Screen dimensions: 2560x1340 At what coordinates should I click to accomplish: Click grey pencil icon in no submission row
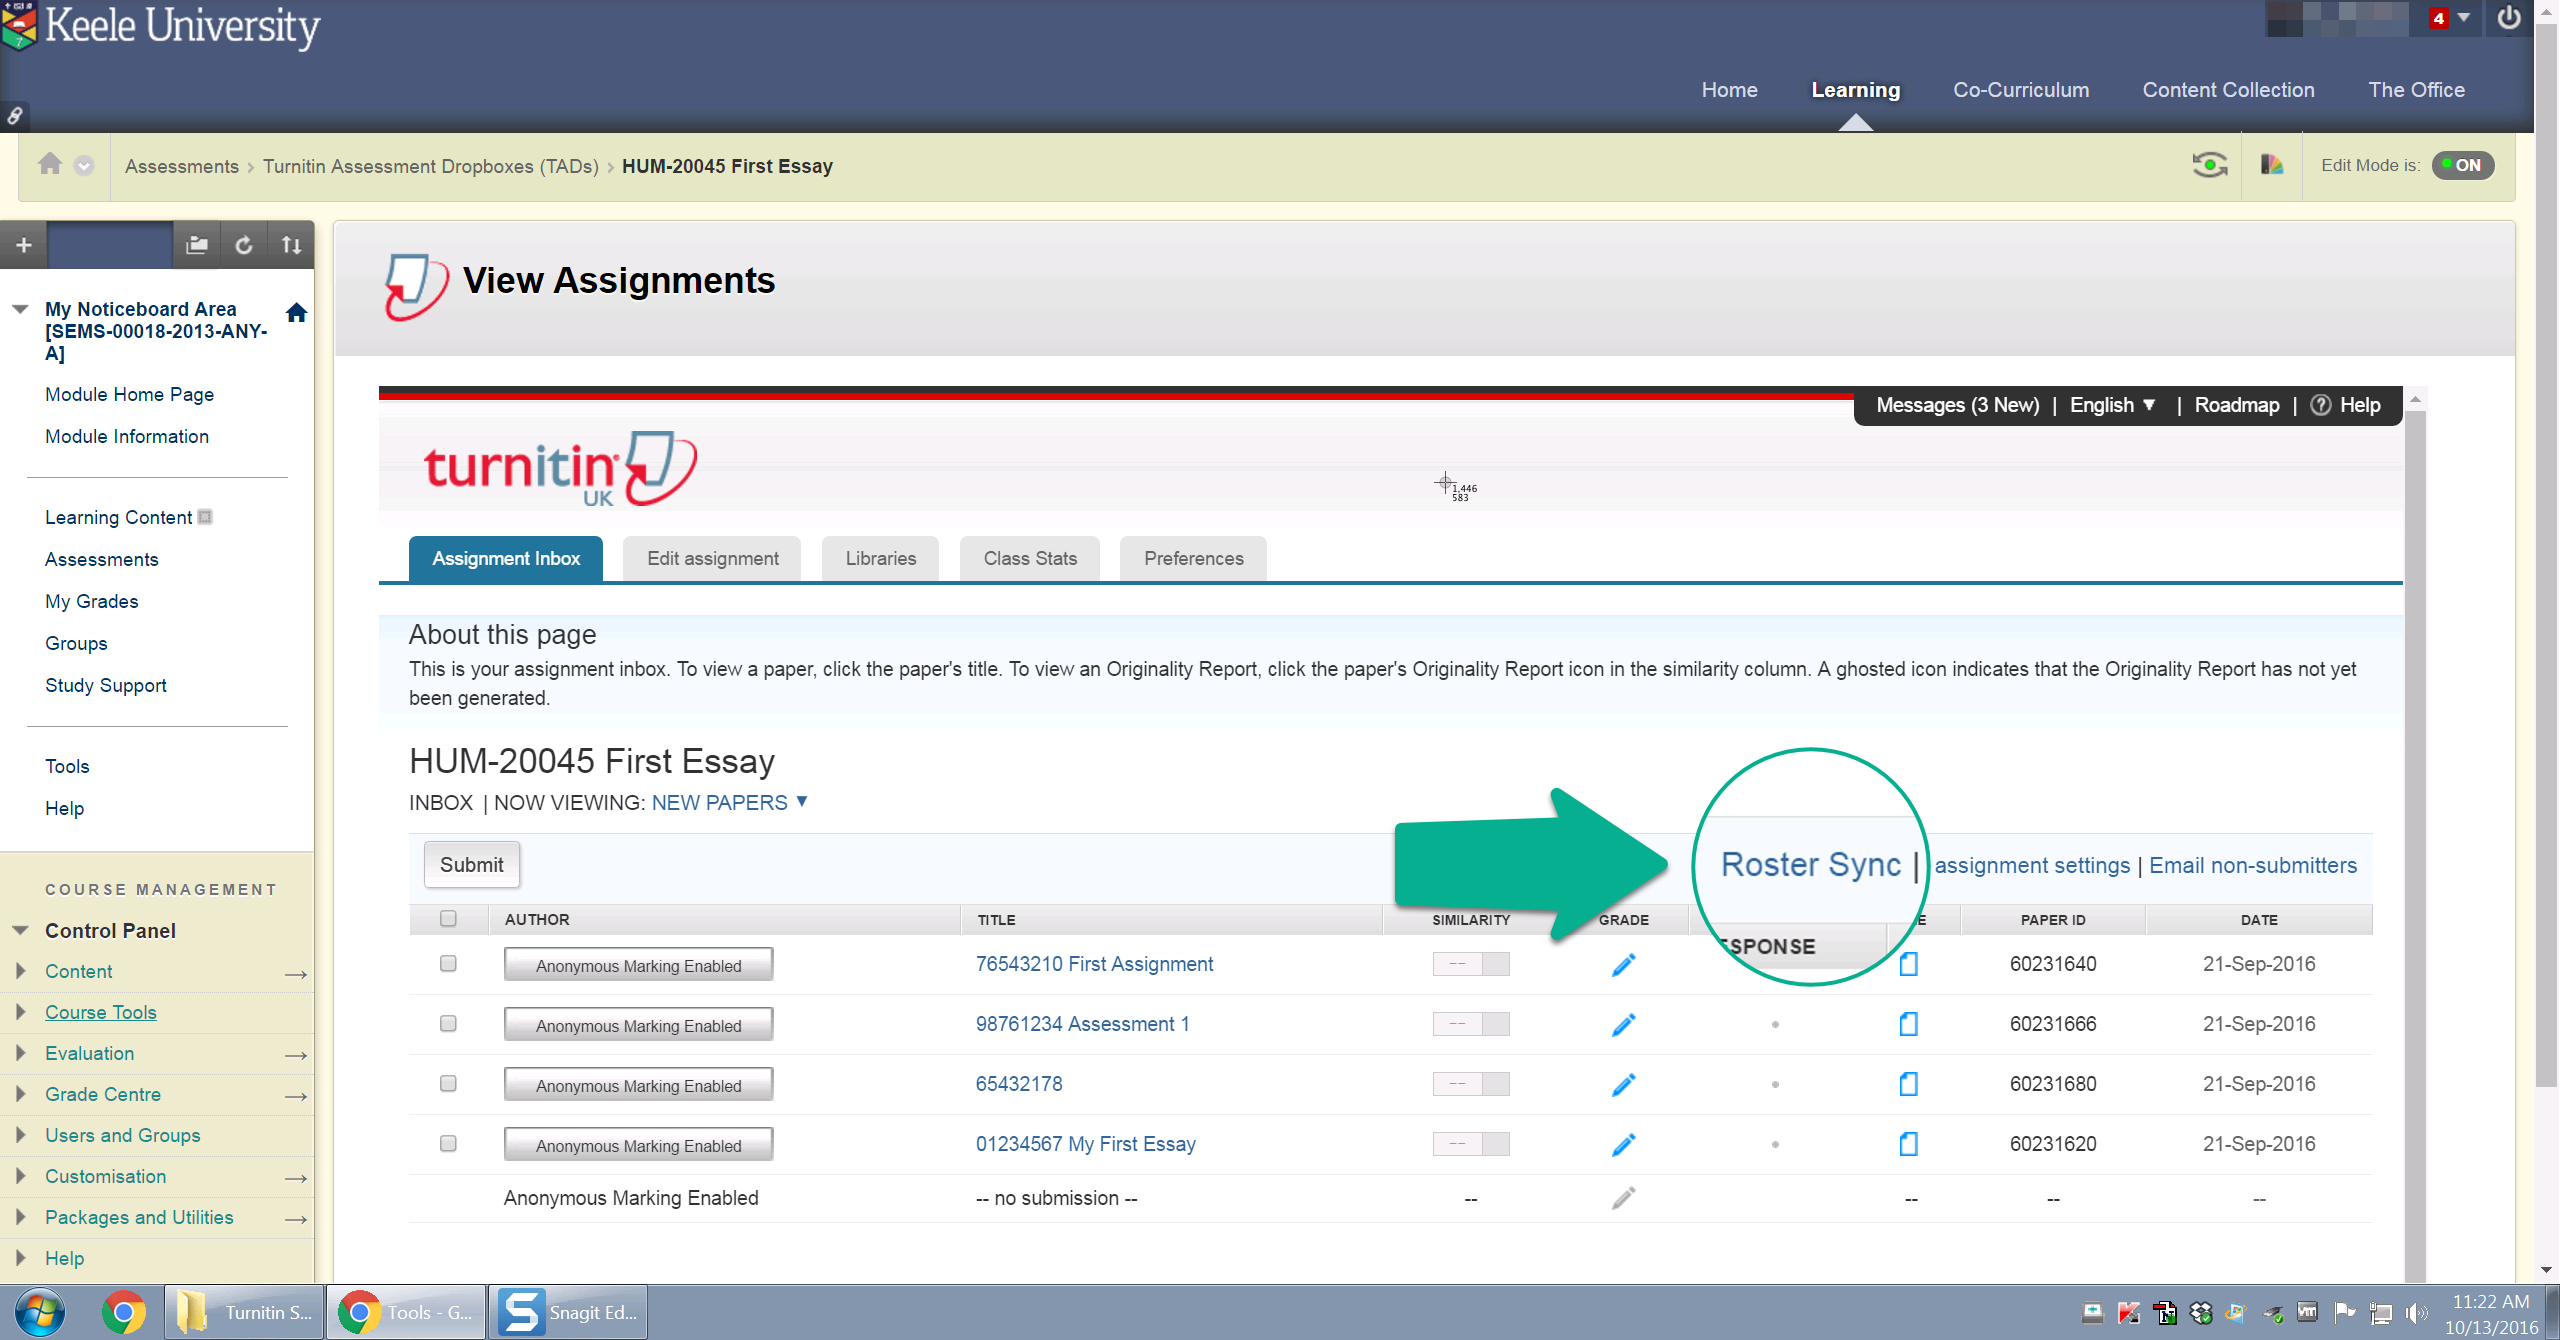pos(1623,1198)
